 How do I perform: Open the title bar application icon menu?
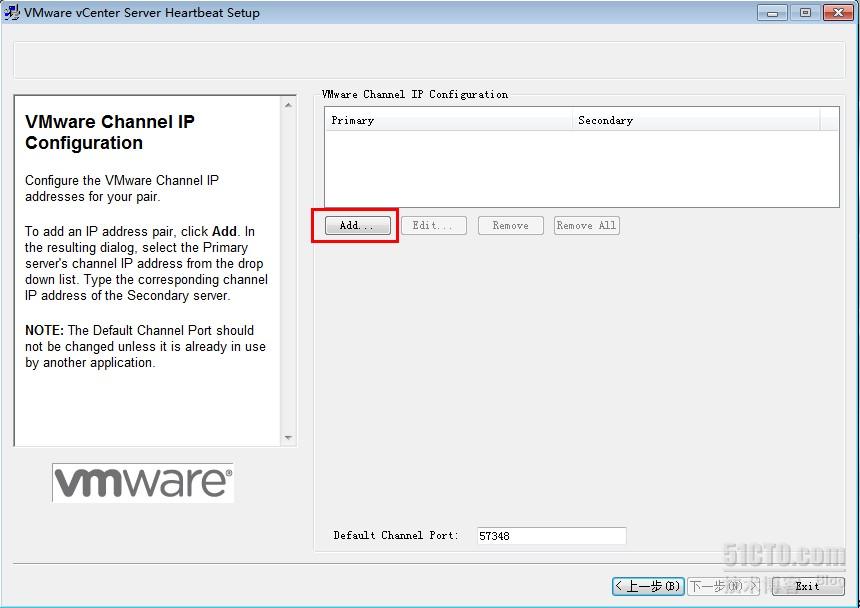[x=11, y=12]
